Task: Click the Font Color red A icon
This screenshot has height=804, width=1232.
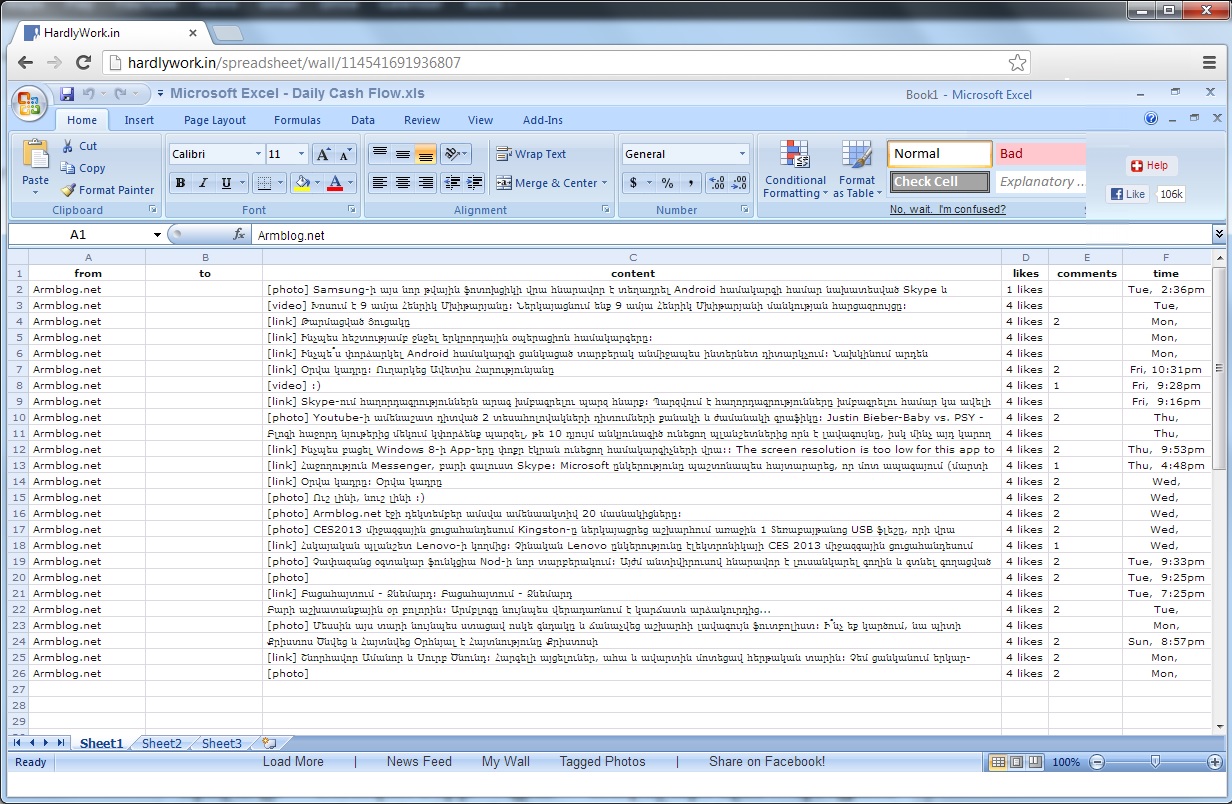Action: tap(335, 183)
